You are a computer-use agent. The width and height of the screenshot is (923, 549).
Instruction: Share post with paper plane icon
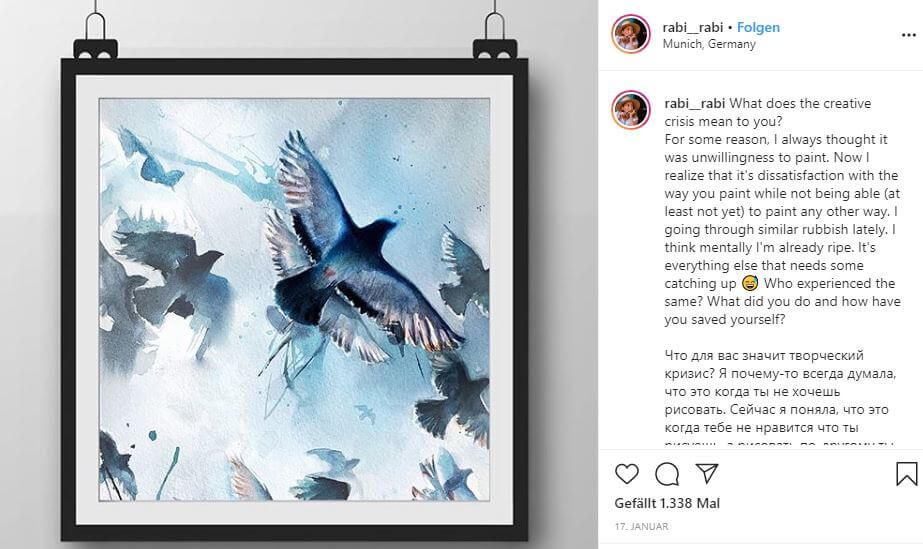click(x=706, y=473)
